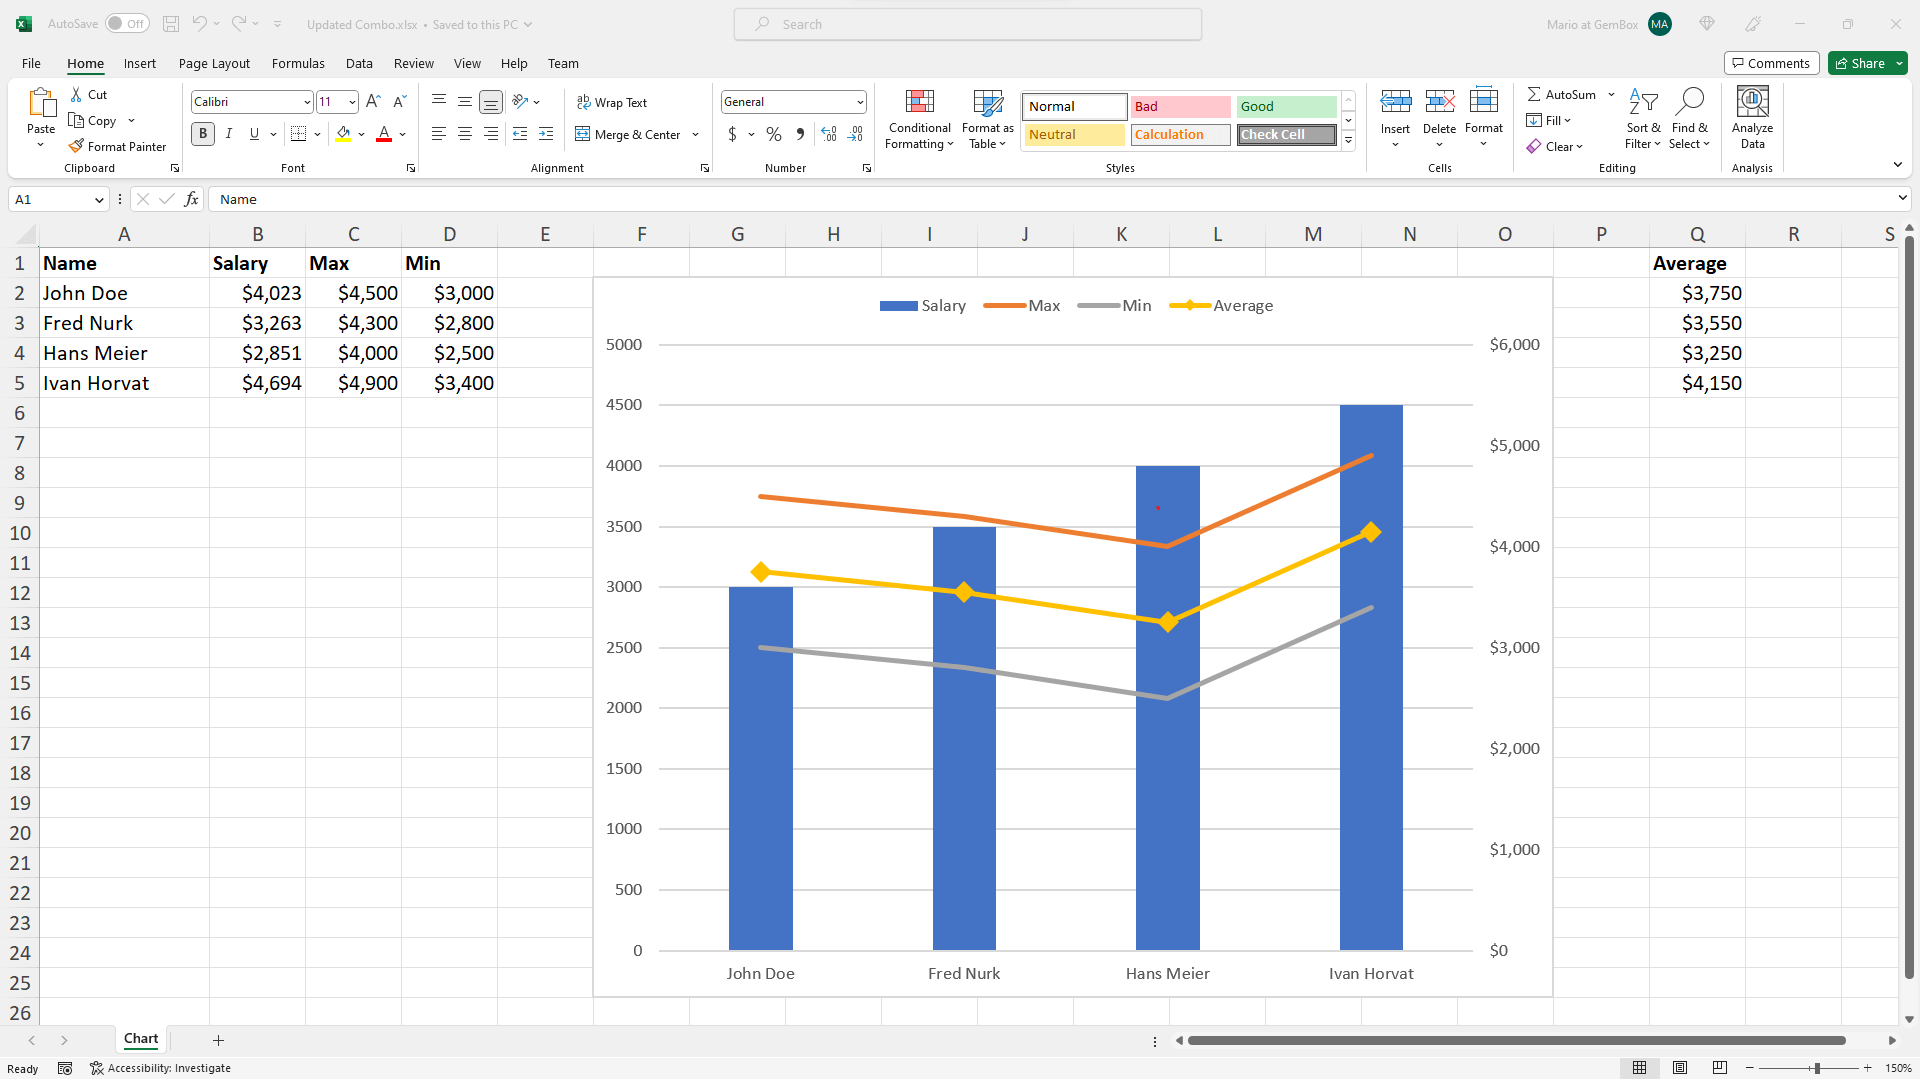Open the General number format dropdown
This screenshot has height=1080, width=1920.
(859, 102)
